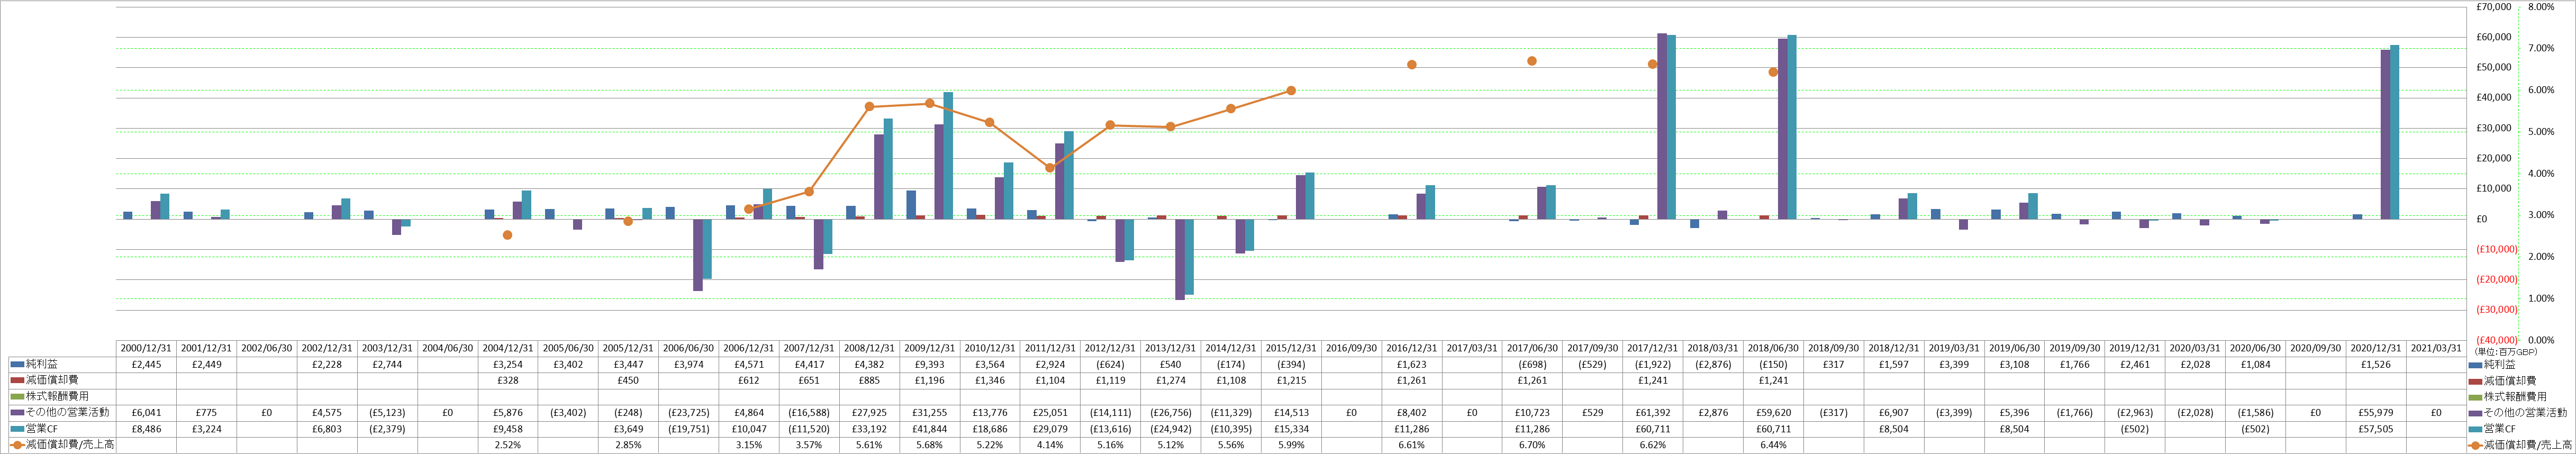Image resolution: width=2576 pixels, height=454 pixels.
Task: Click the 2.52% ratio cell
Action: pos(508,445)
